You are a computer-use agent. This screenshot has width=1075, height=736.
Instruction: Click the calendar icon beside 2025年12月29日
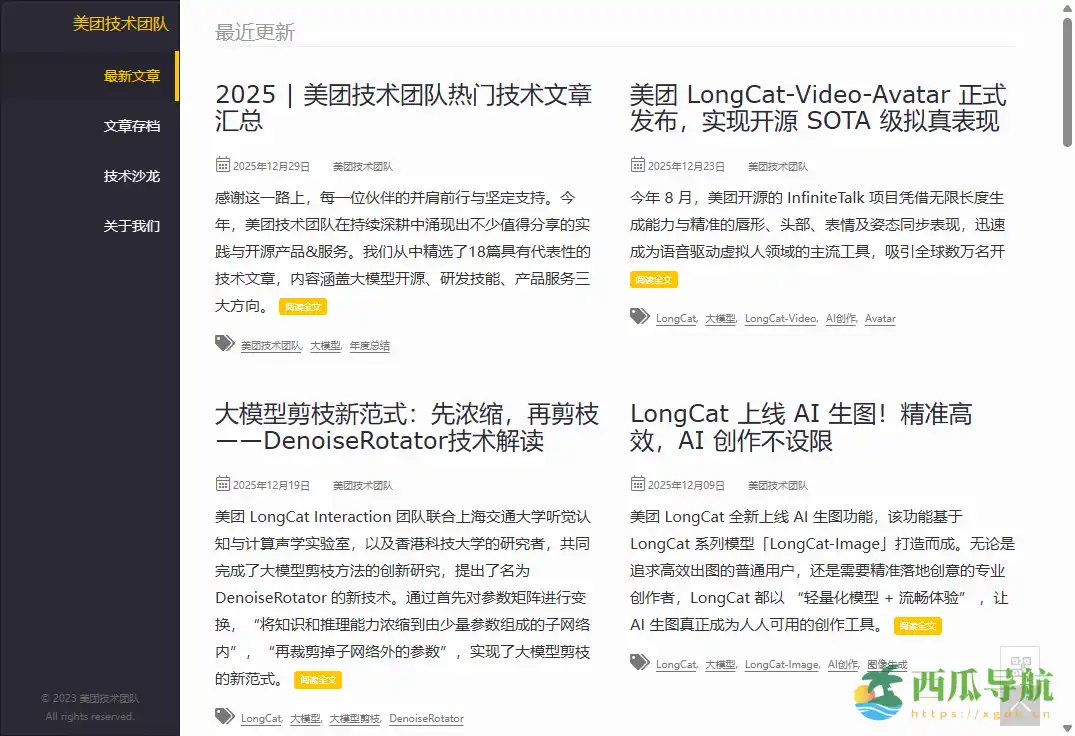222,165
